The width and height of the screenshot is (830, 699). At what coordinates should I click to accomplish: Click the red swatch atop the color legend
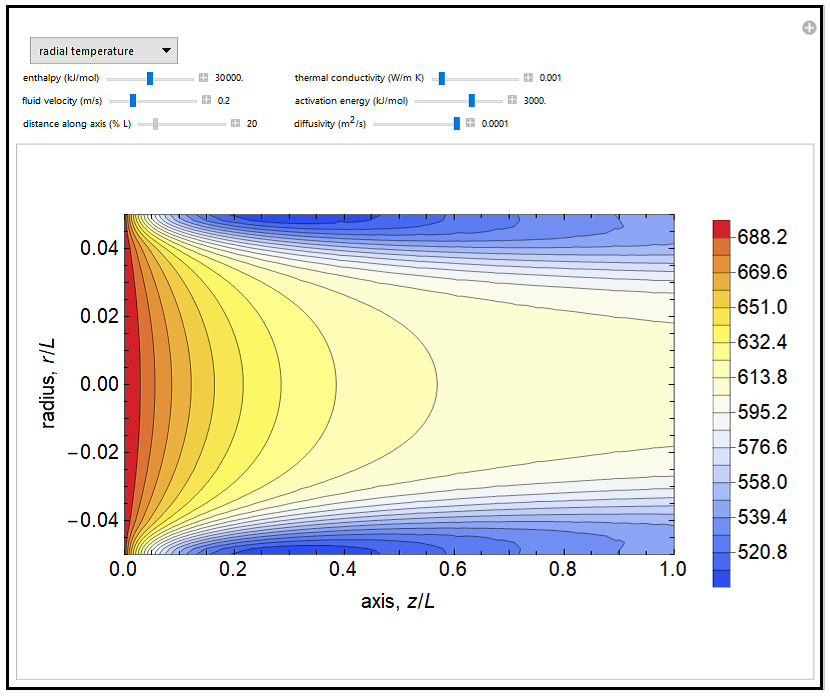click(721, 228)
